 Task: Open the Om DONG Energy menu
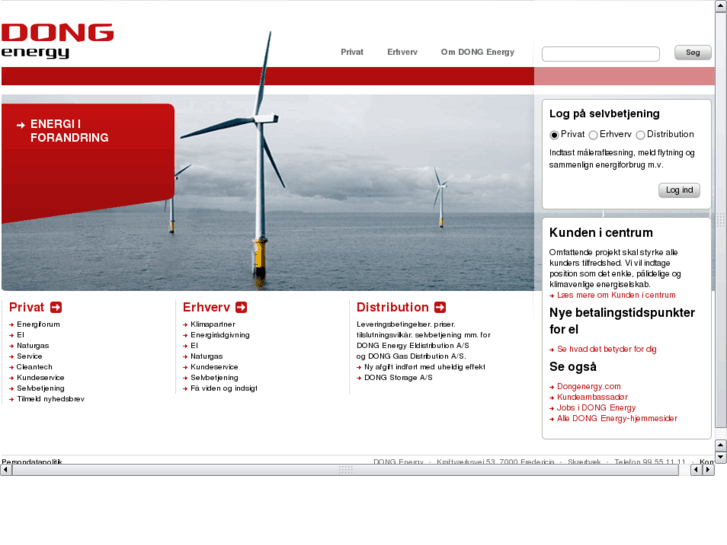coord(478,52)
